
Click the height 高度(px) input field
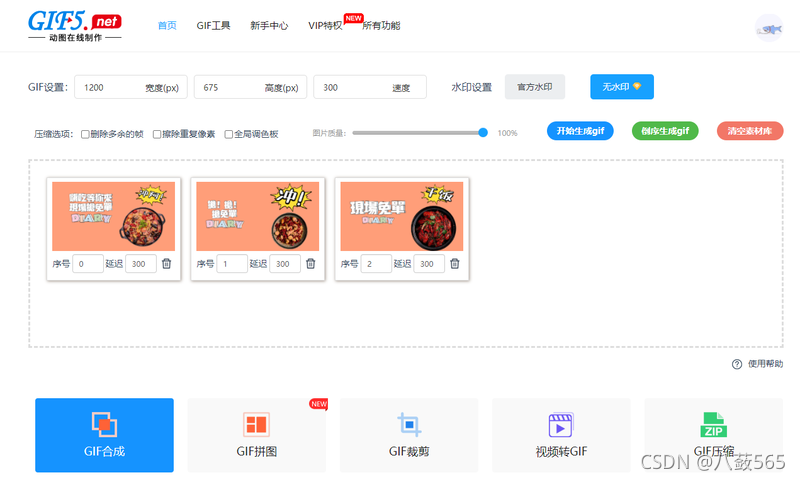250,87
